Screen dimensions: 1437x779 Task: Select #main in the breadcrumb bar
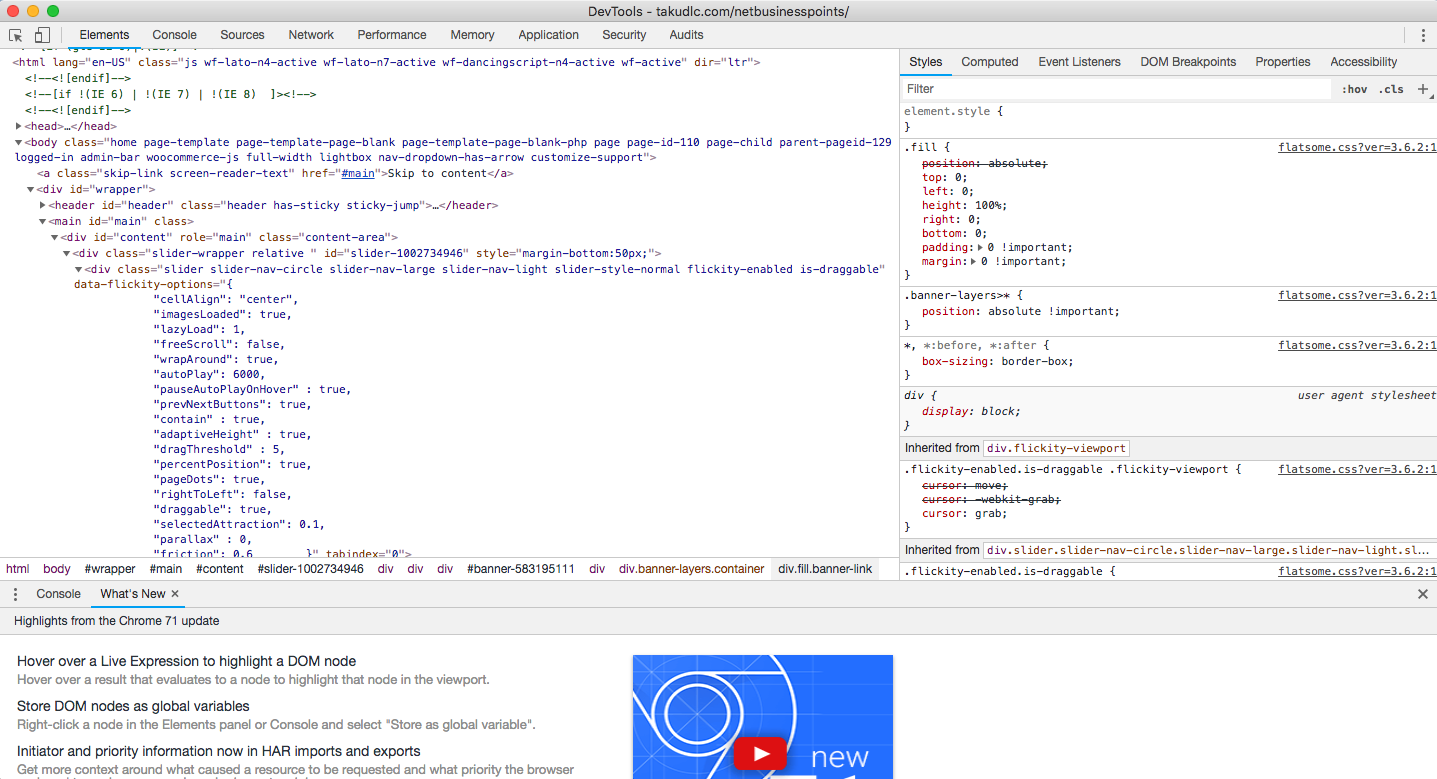click(166, 569)
